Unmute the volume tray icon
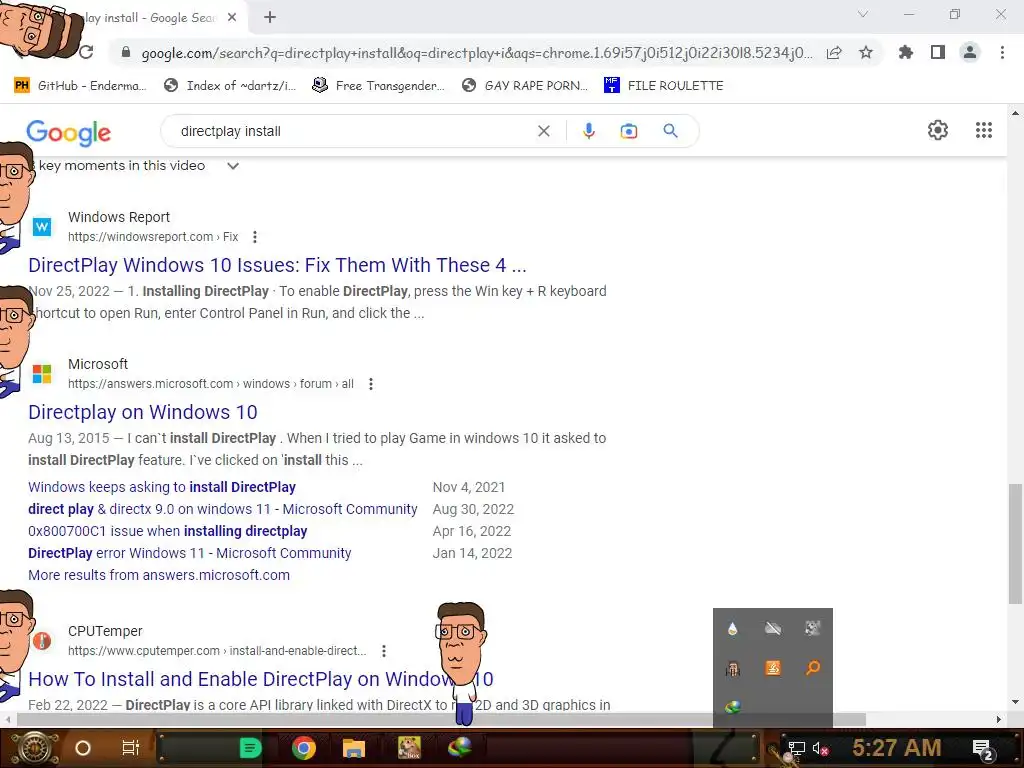 [x=821, y=748]
